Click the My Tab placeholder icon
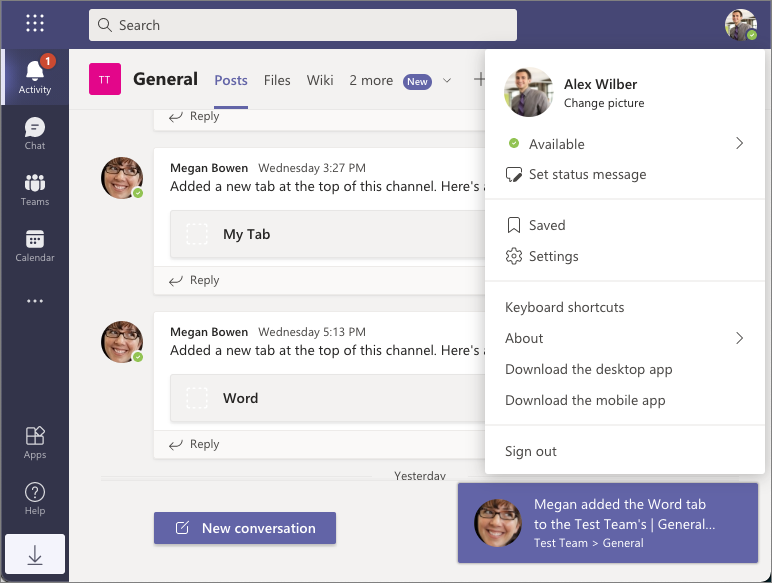Image resolution: width=772 pixels, height=583 pixels. point(196,234)
